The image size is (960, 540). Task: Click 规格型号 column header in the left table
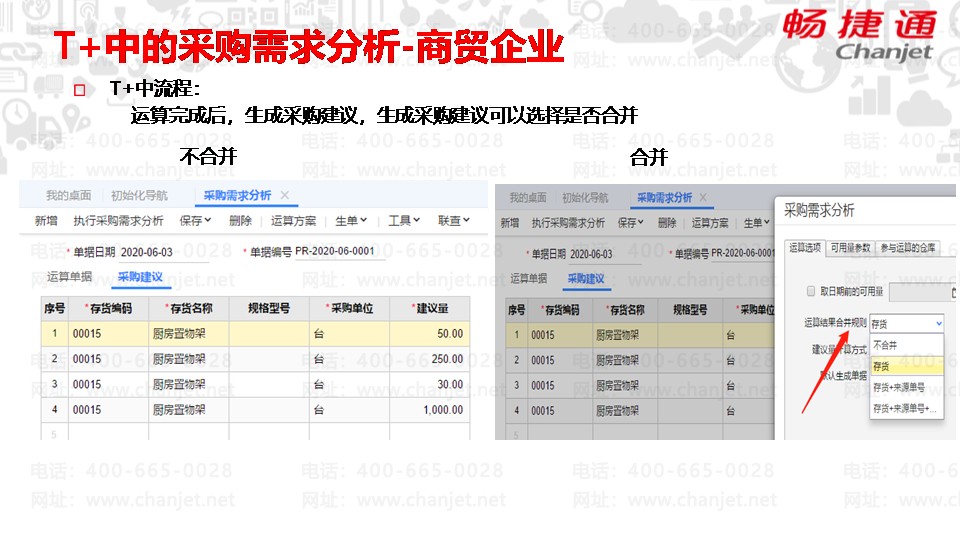click(x=269, y=309)
